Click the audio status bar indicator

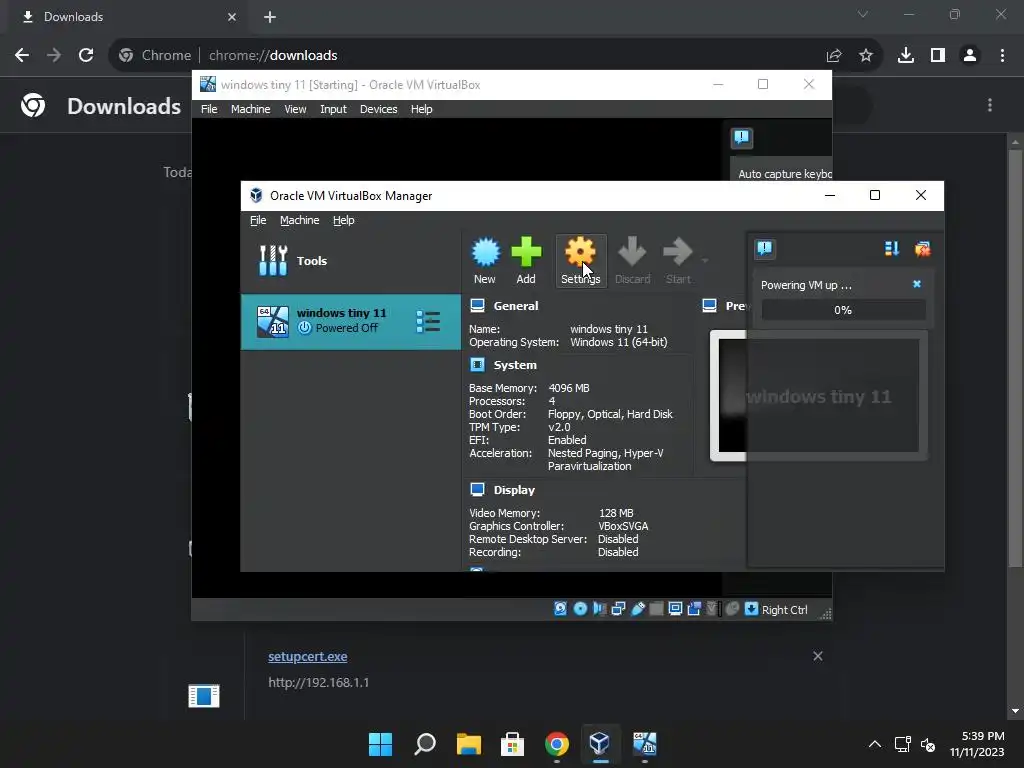600,609
